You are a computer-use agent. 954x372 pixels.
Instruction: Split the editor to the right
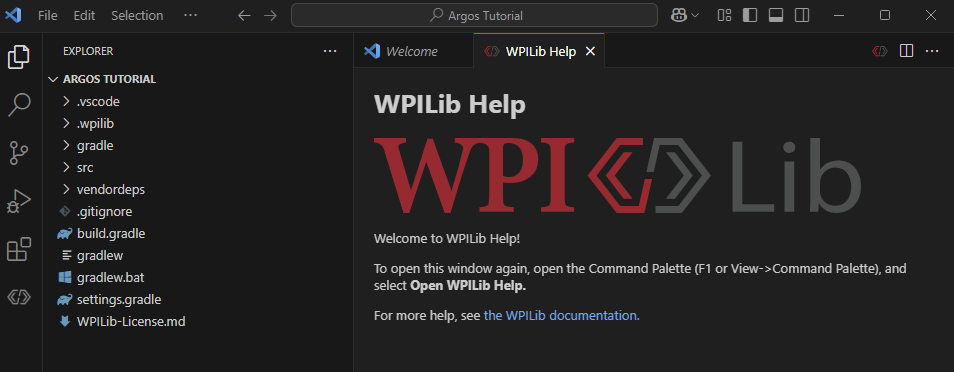(907, 51)
